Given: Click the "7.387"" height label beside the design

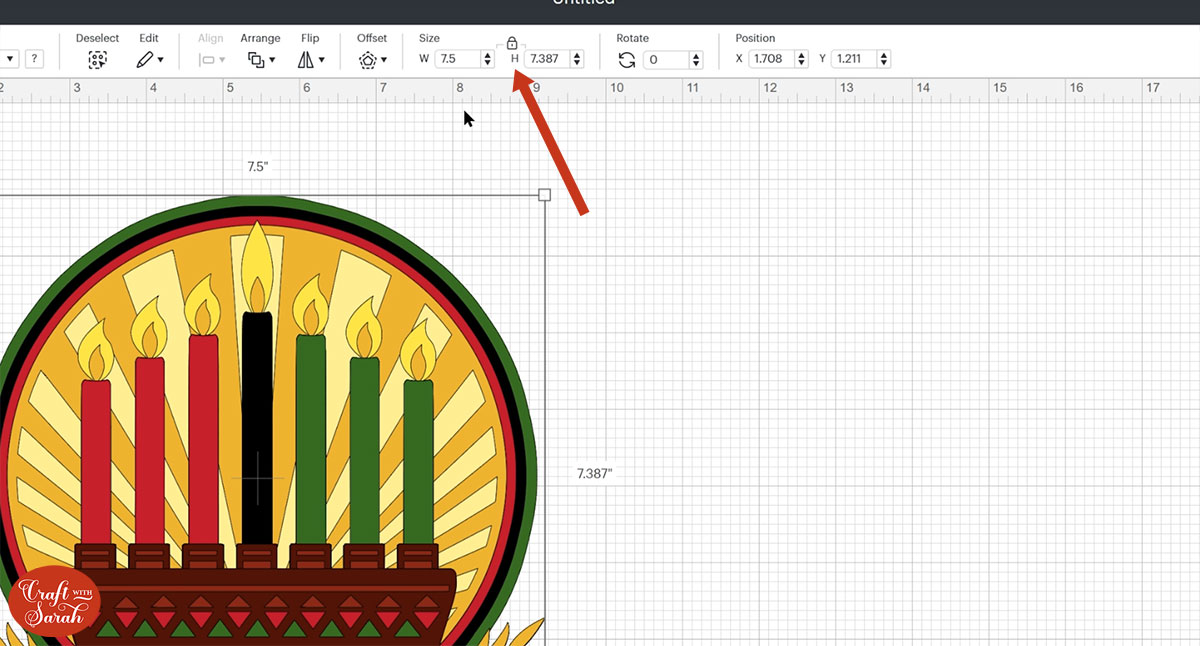Looking at the screenshot, I should coord(594,474).
